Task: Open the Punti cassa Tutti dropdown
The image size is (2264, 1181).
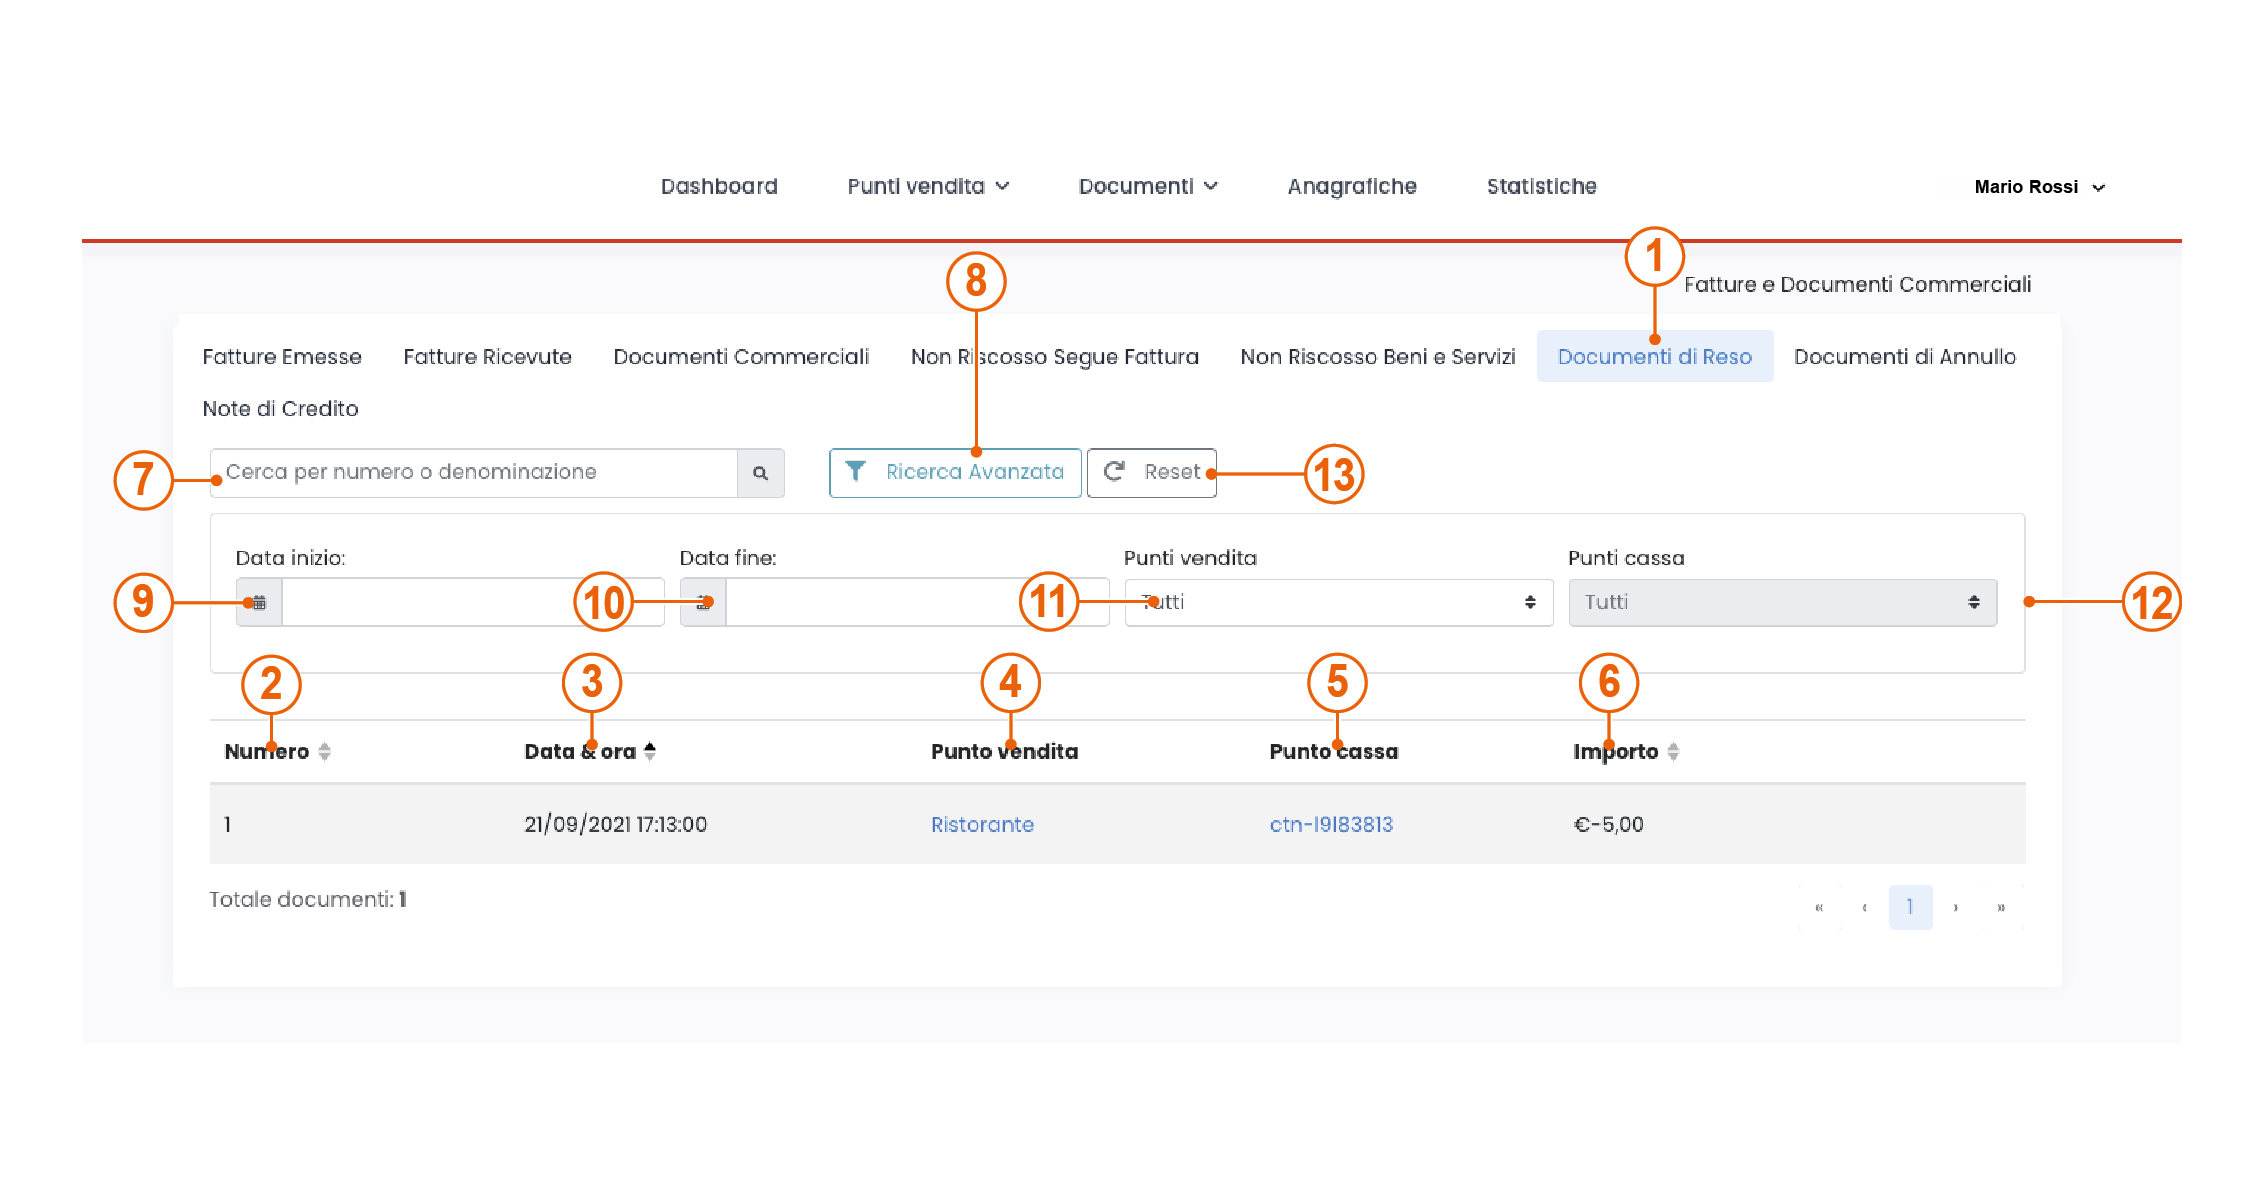Action: pyautogui.click(x=1782, y=602)
